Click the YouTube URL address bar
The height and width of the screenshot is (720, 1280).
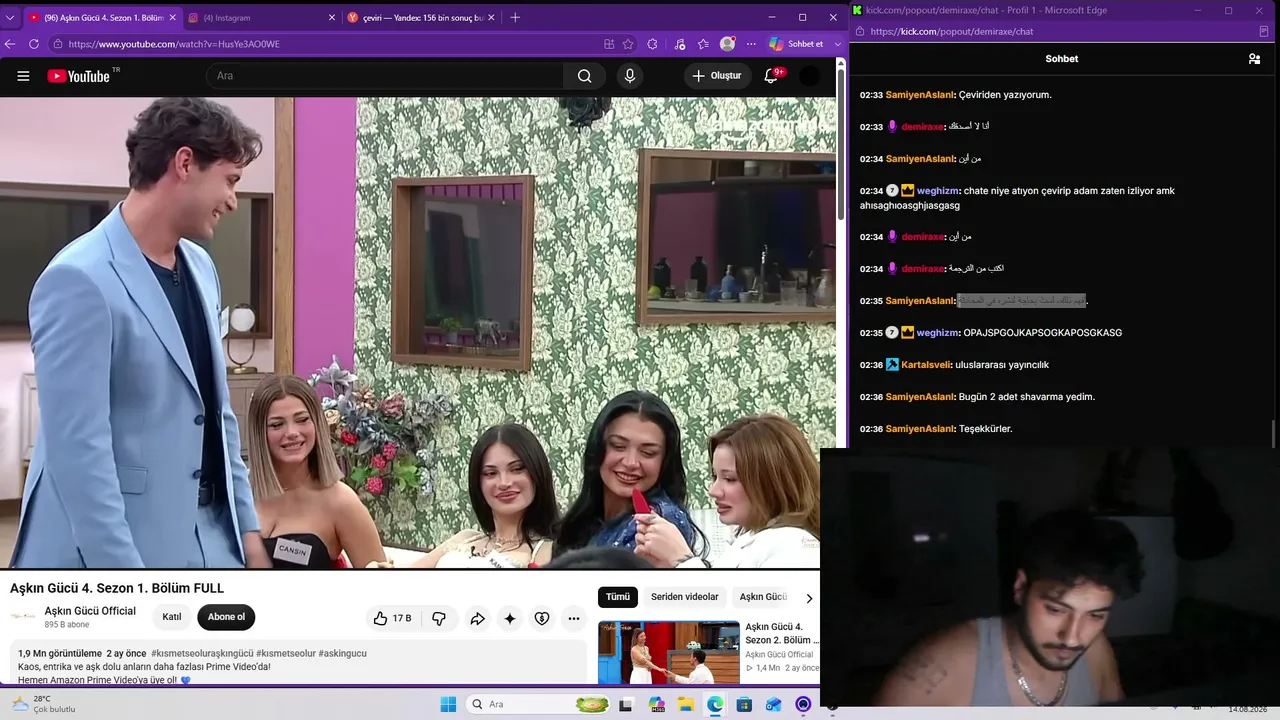pyautogui.click(x=325, y=44)
